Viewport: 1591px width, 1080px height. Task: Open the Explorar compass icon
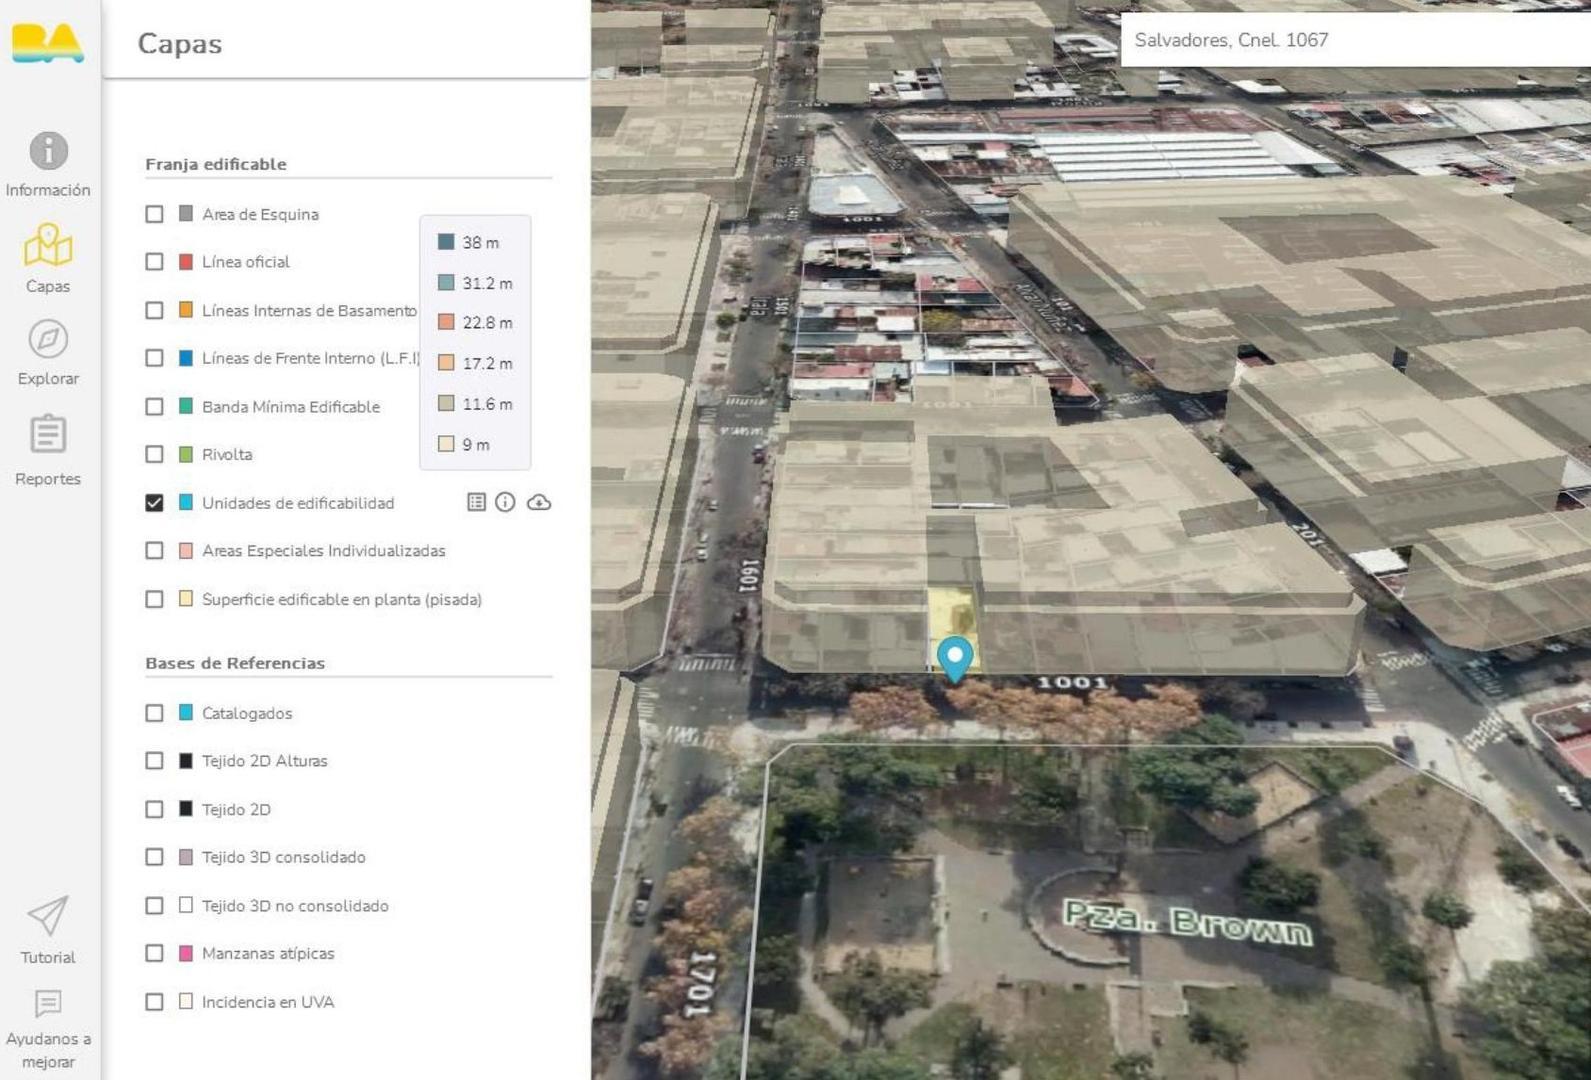coord(48,340)
